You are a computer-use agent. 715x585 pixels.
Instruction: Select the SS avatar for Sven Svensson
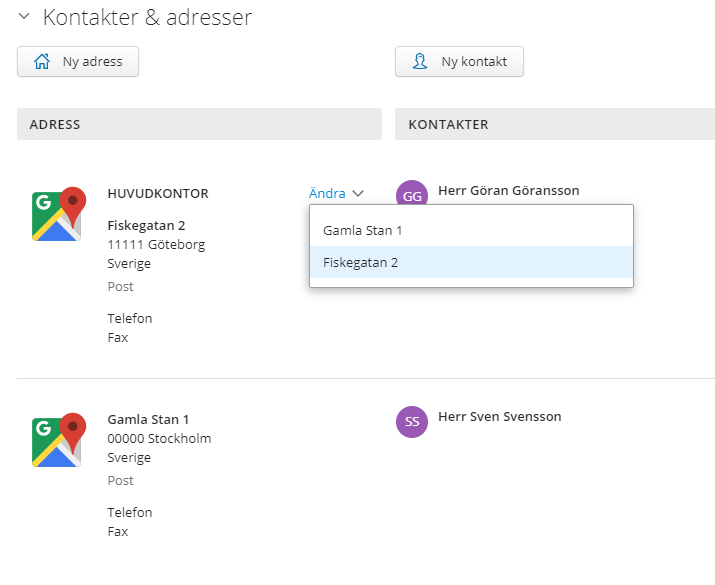click(412, 422)
